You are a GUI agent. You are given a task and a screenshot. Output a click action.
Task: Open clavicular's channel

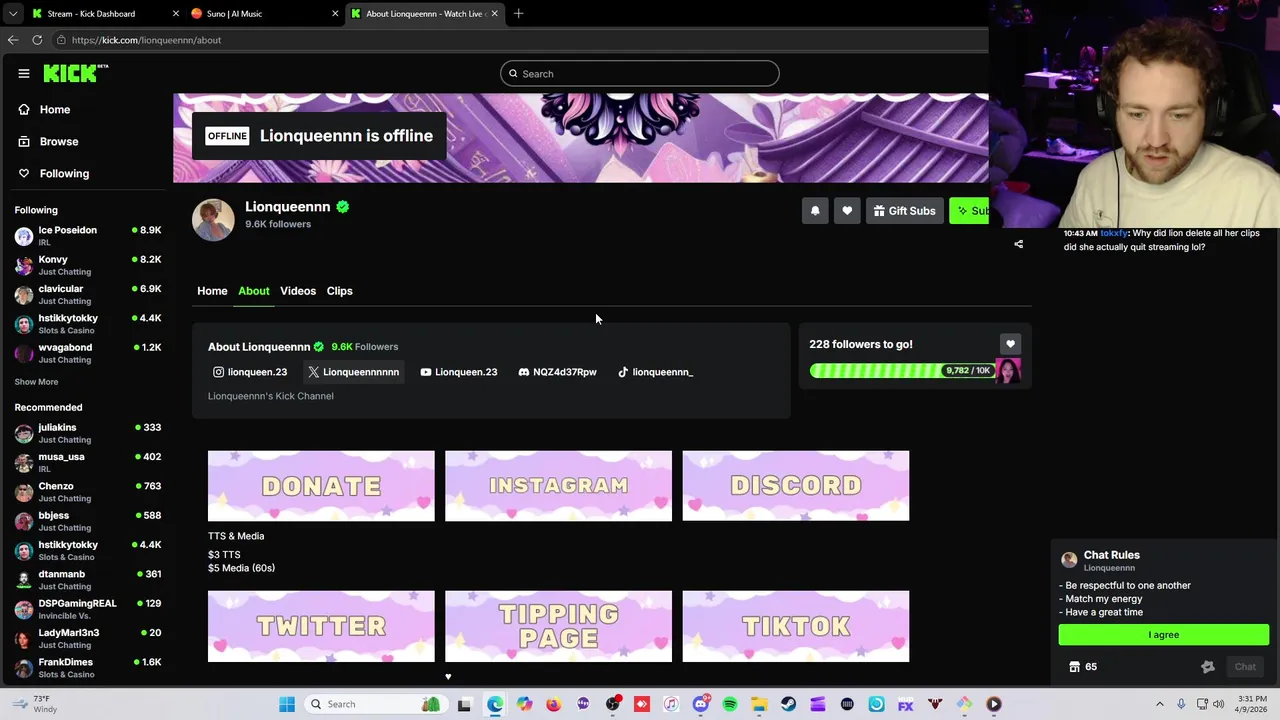pyautogui.click(x=88, y=294)
